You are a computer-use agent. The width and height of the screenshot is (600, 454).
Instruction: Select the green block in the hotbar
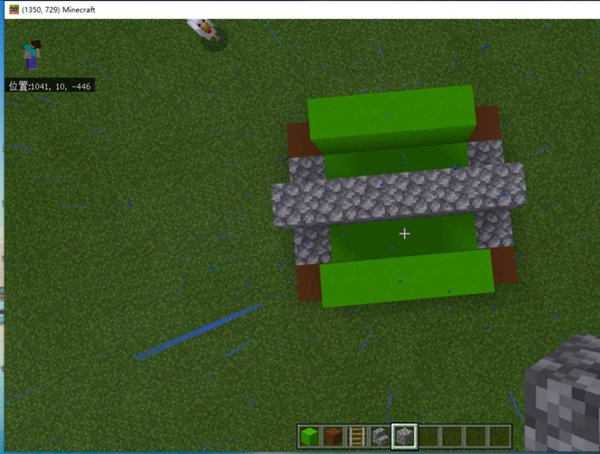click(x=311, y=435)
